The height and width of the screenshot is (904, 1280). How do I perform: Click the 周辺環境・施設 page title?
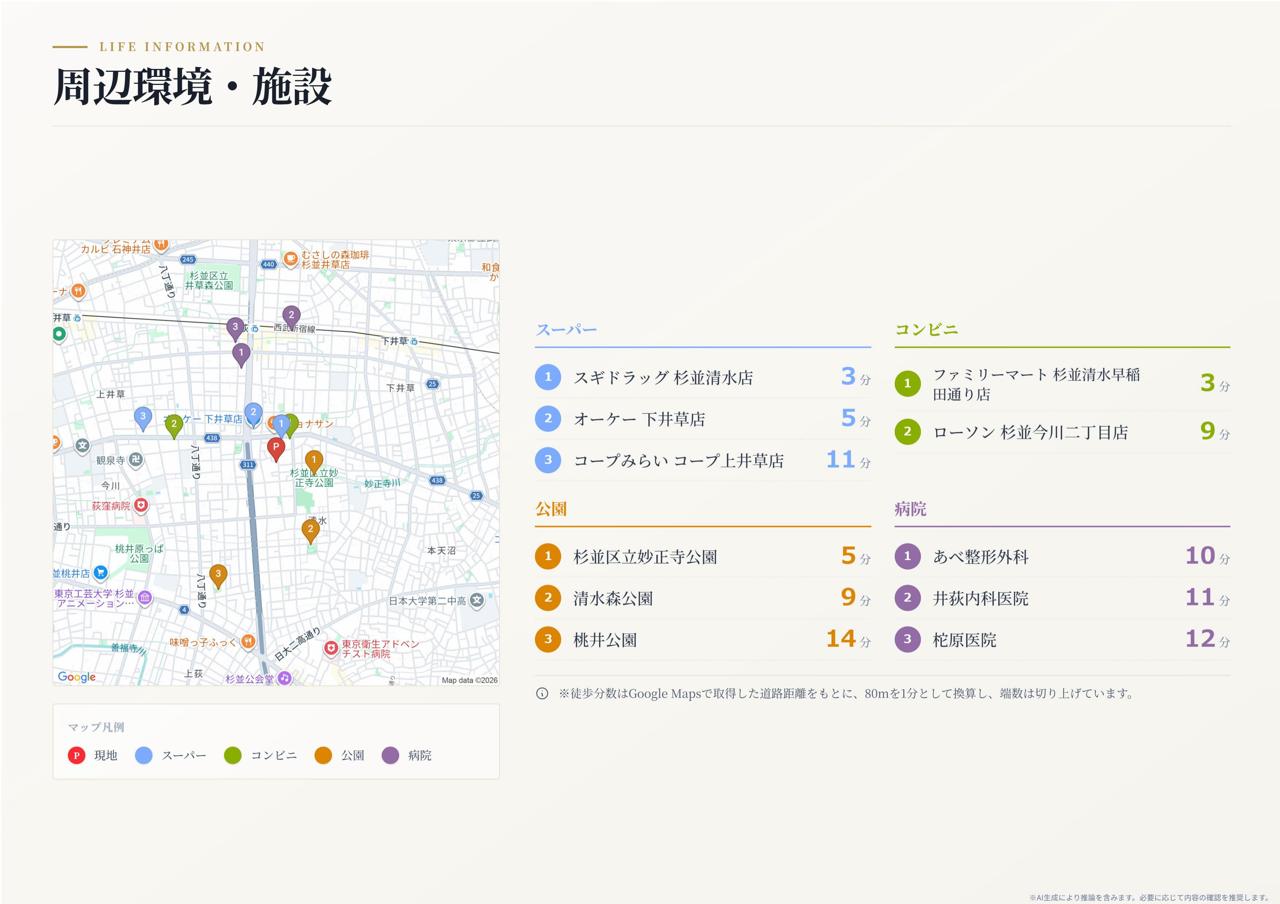coord(192,87)
